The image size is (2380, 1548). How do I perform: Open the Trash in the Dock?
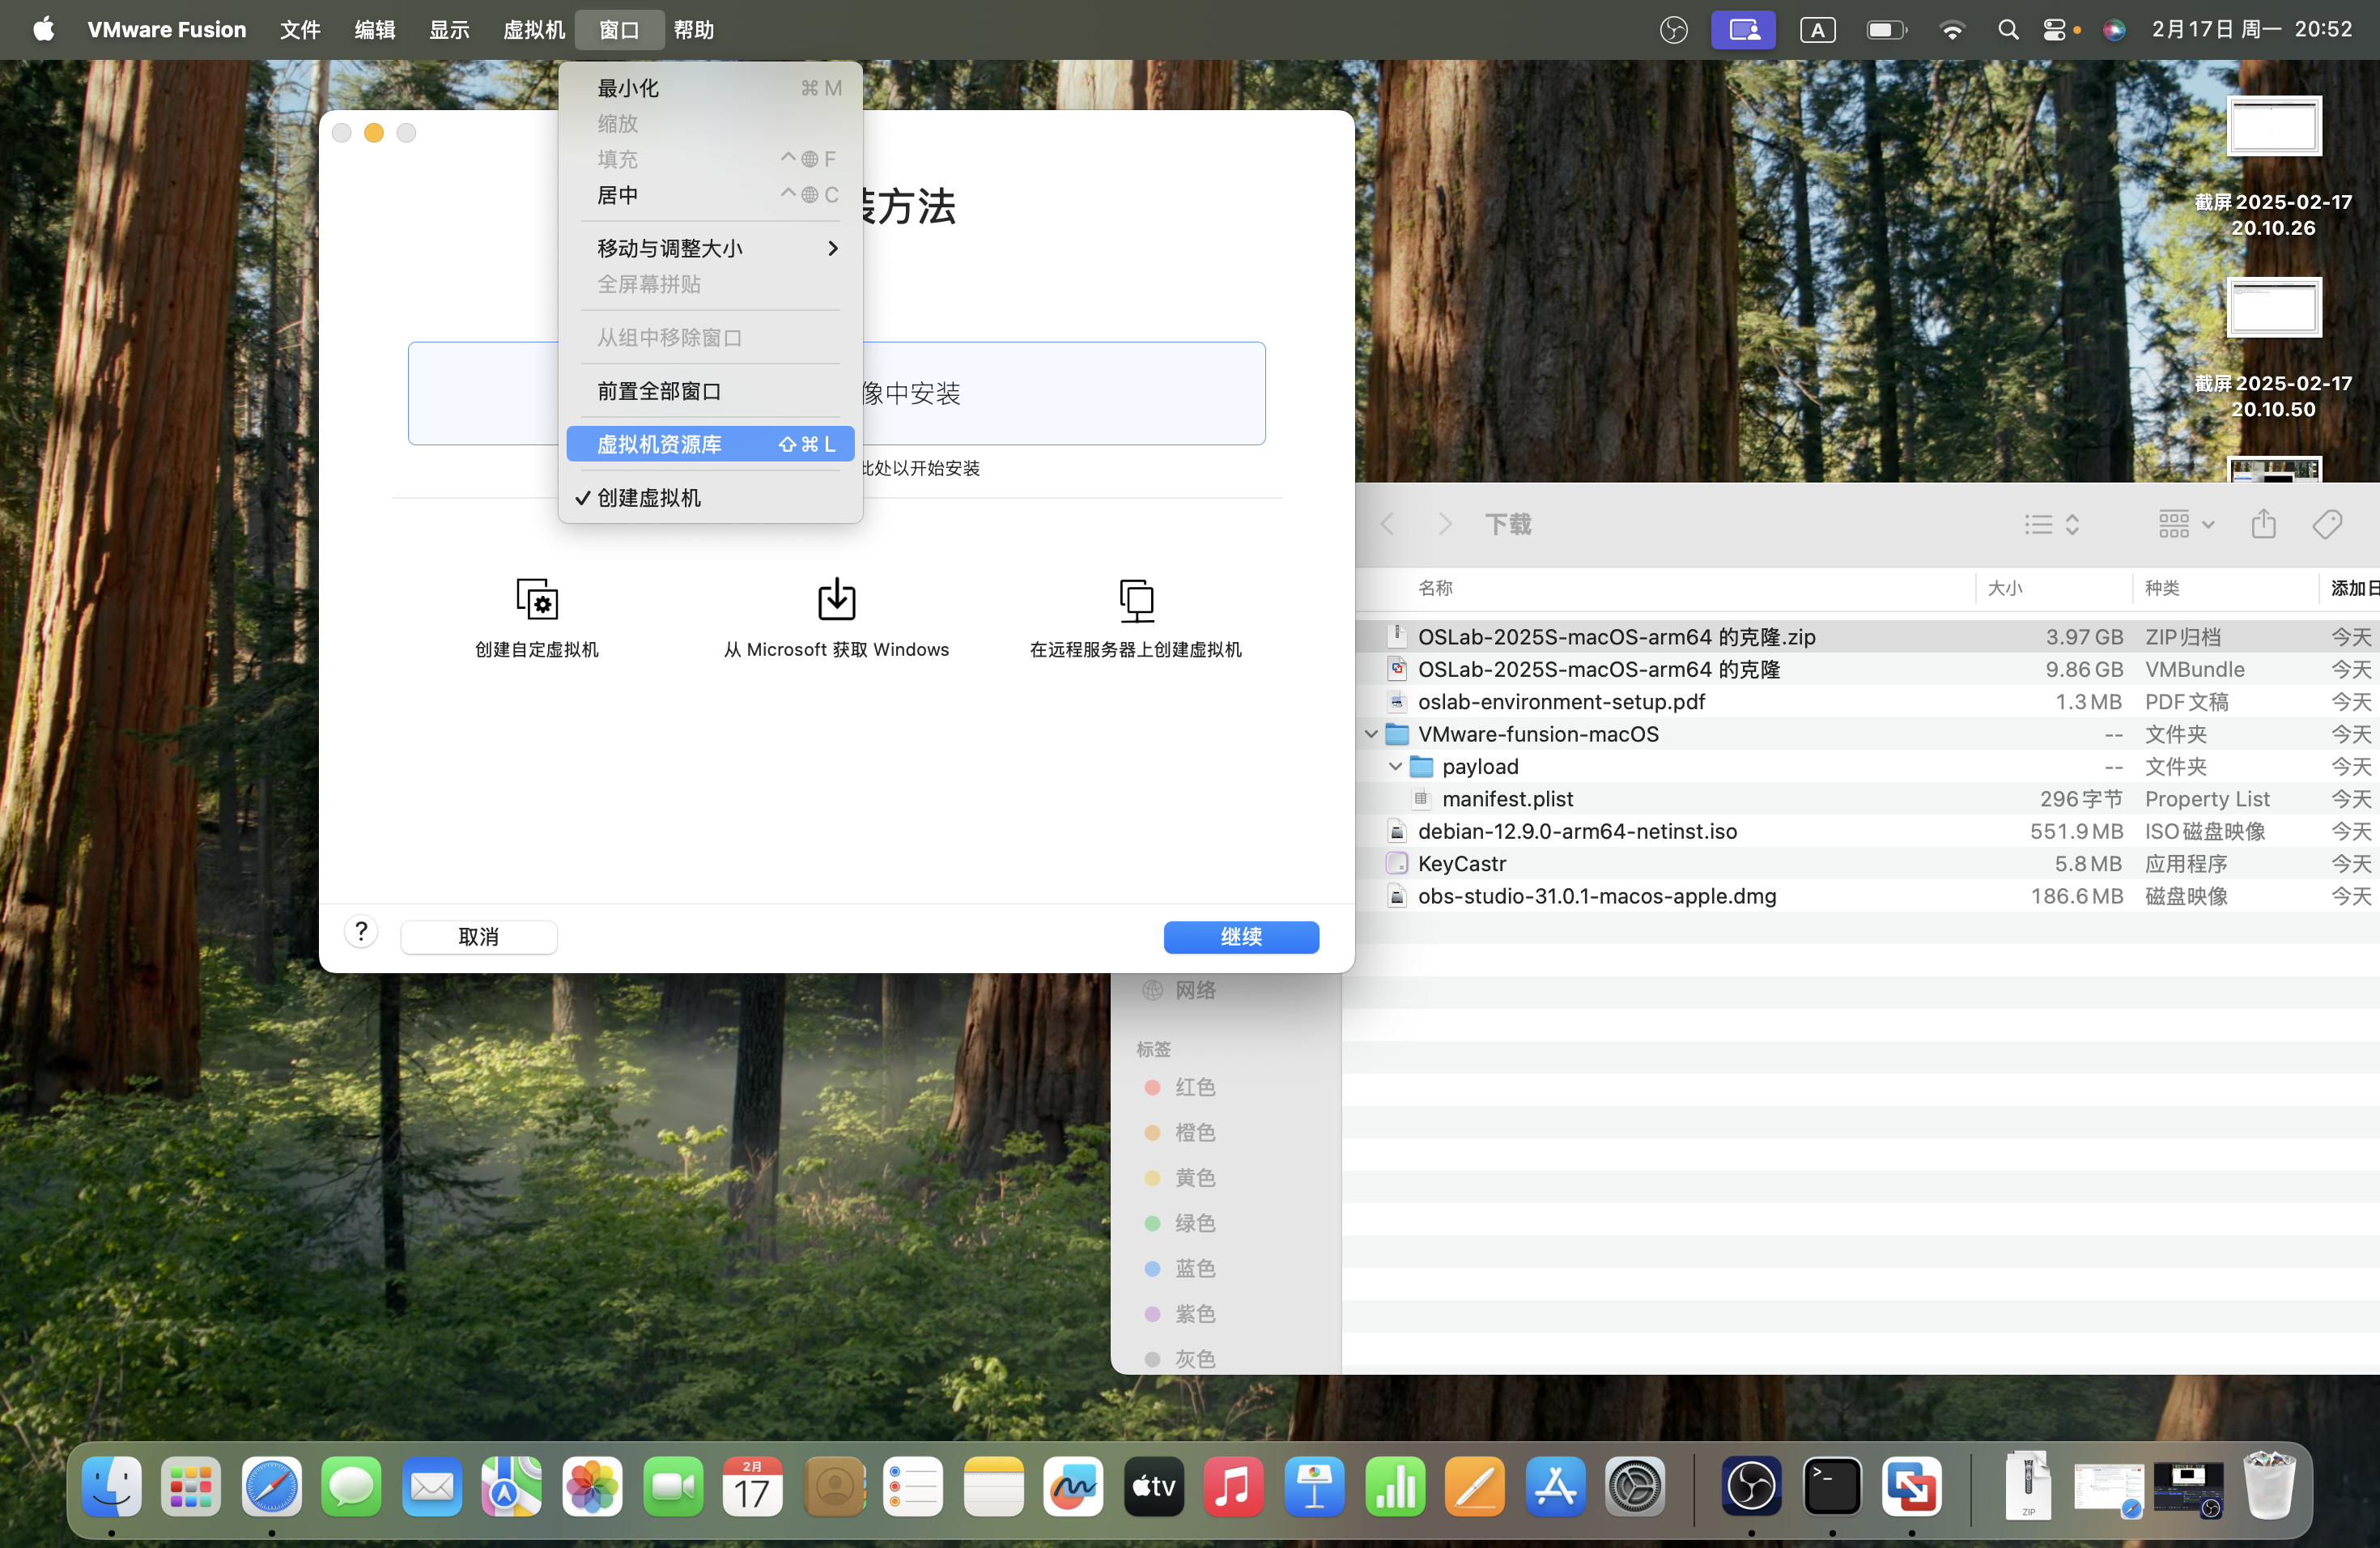(2268, 1487)
